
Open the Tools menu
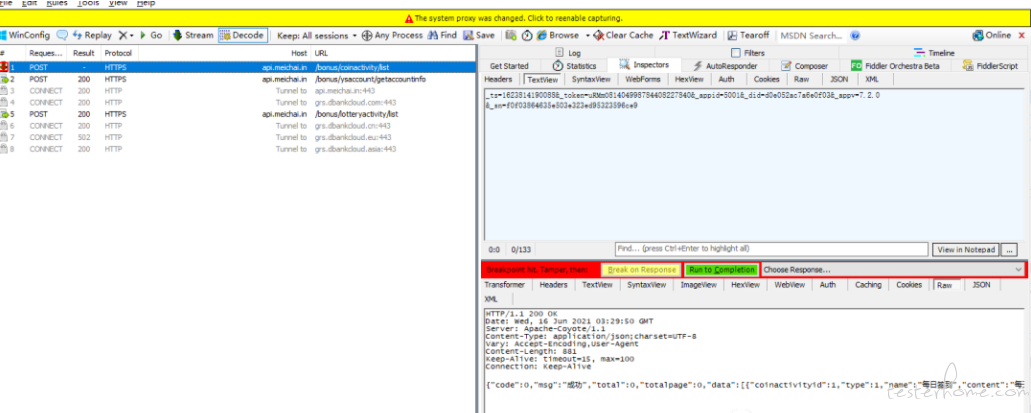click(87, 3)
